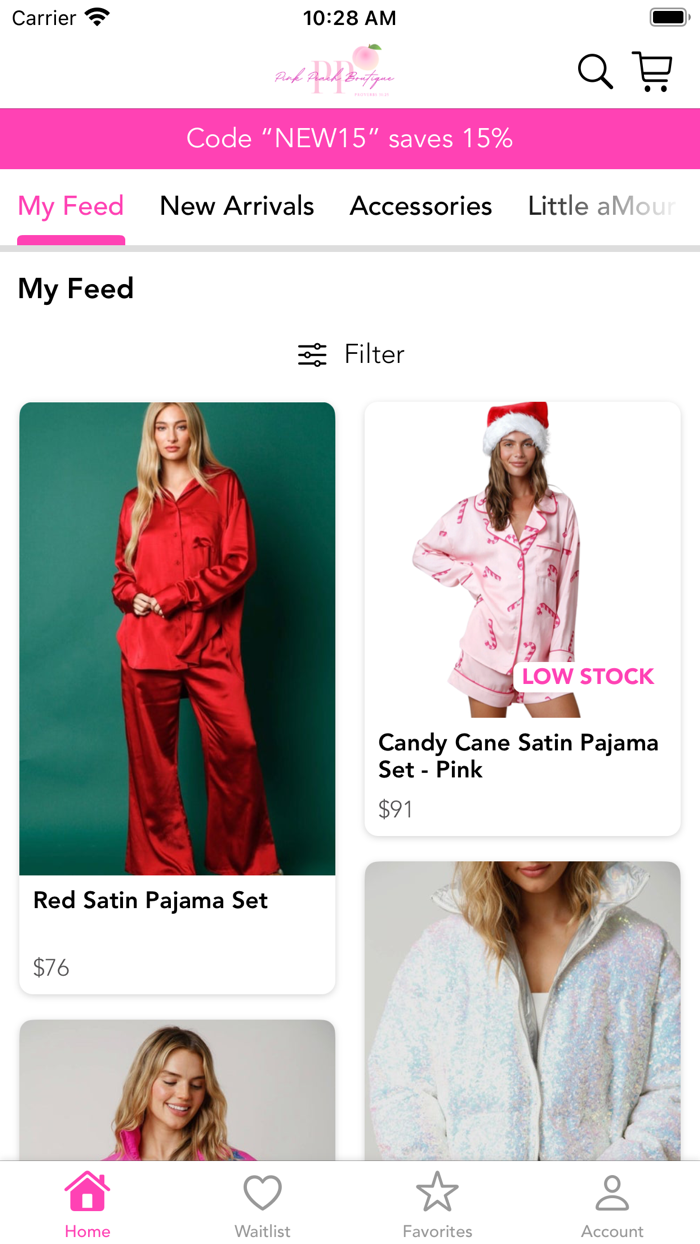
Task: Select the My Feed tab
Action: [71, 206]
